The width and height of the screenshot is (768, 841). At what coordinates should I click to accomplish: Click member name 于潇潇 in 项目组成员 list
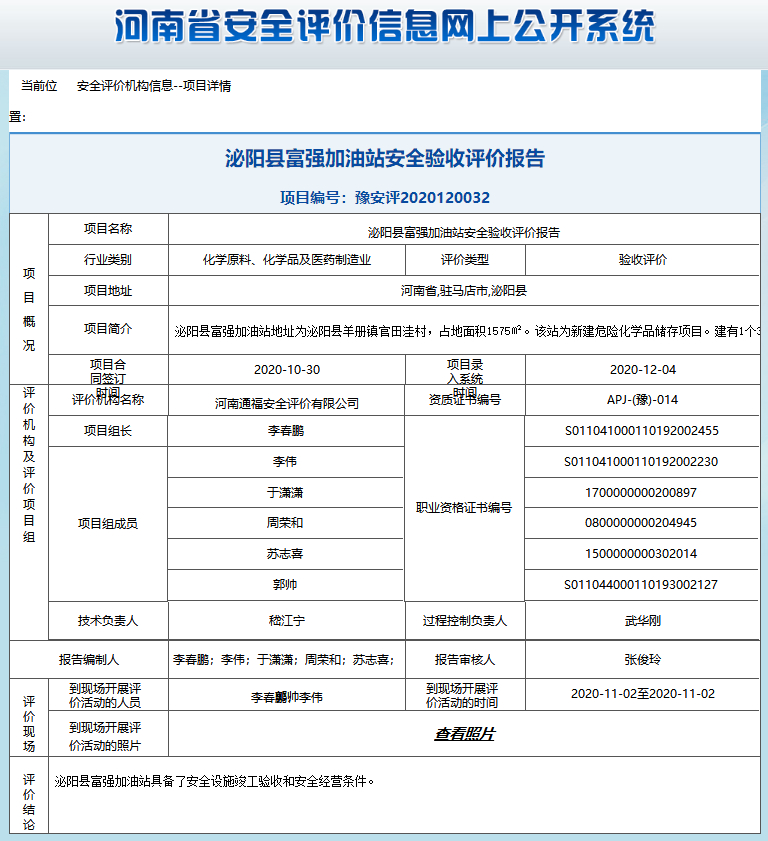point(285,493)
